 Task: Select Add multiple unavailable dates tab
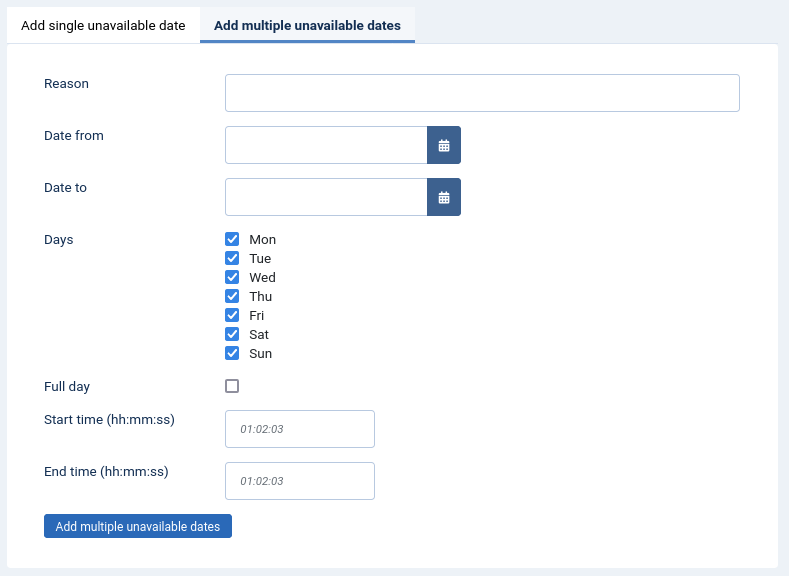pyautogui.click(x=307, y=25)
